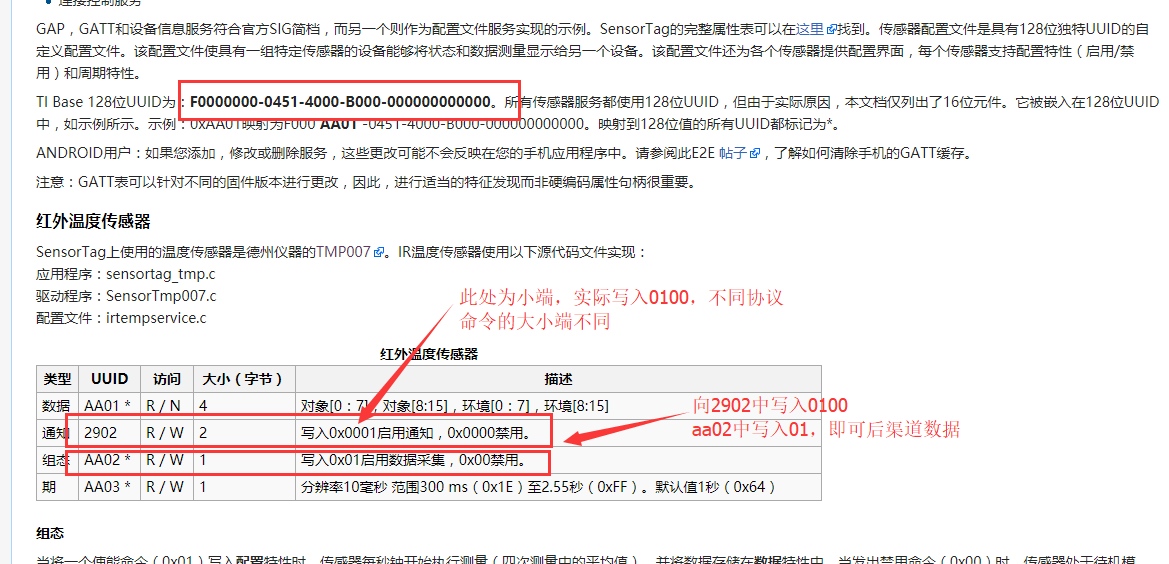1169x564 pixels.
Task: Click the 组态 subsection heading
Action: 50,533
